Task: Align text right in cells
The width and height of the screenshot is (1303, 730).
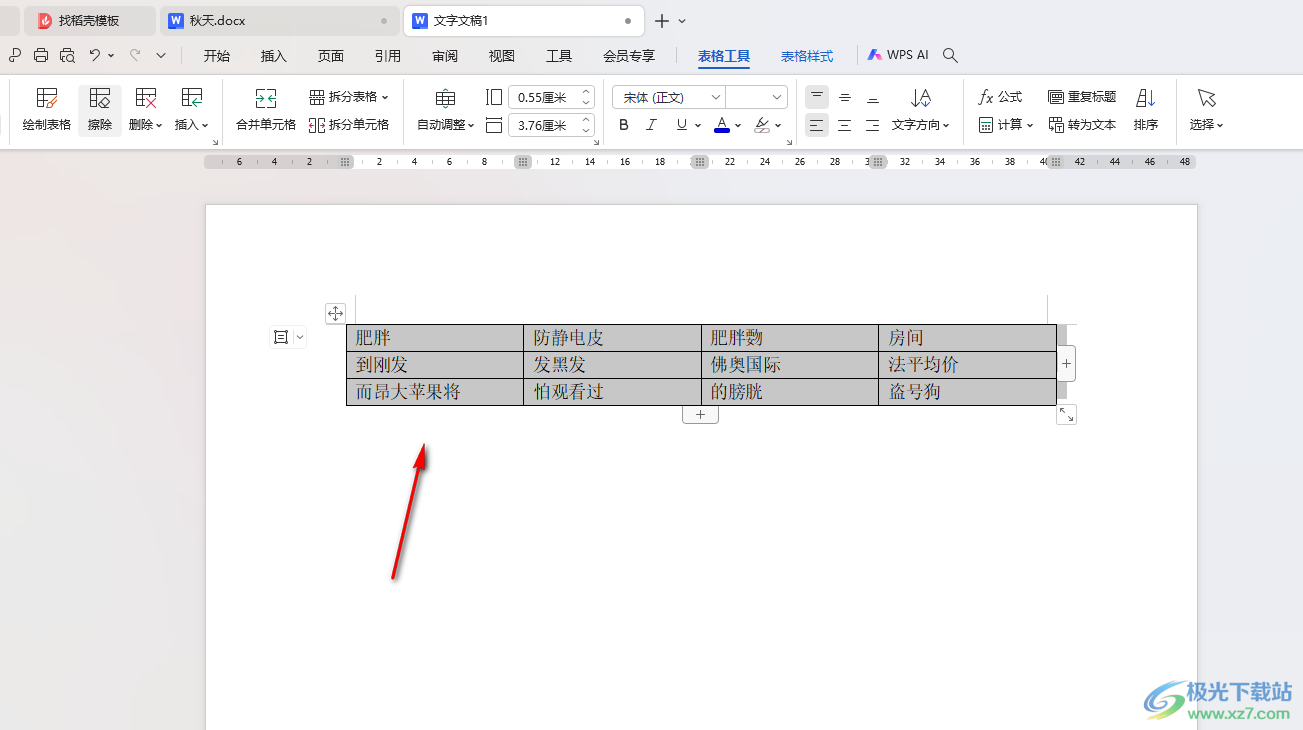Action: [x=873, y=125]
